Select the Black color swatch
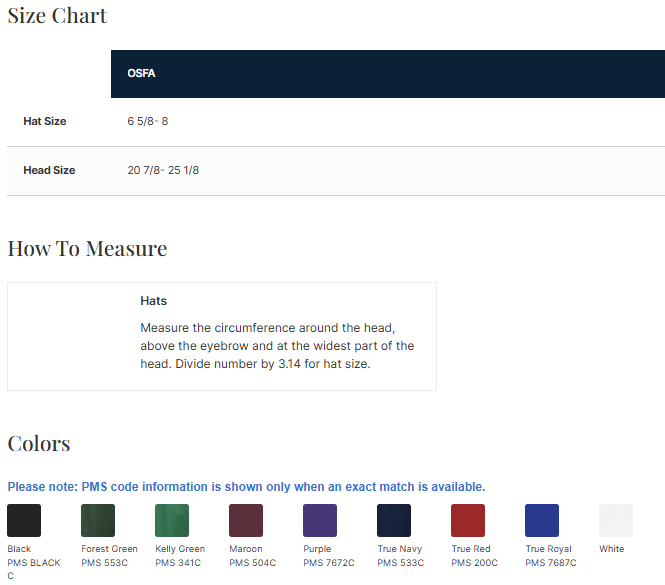The image size is (665, 585). point(24,521)
